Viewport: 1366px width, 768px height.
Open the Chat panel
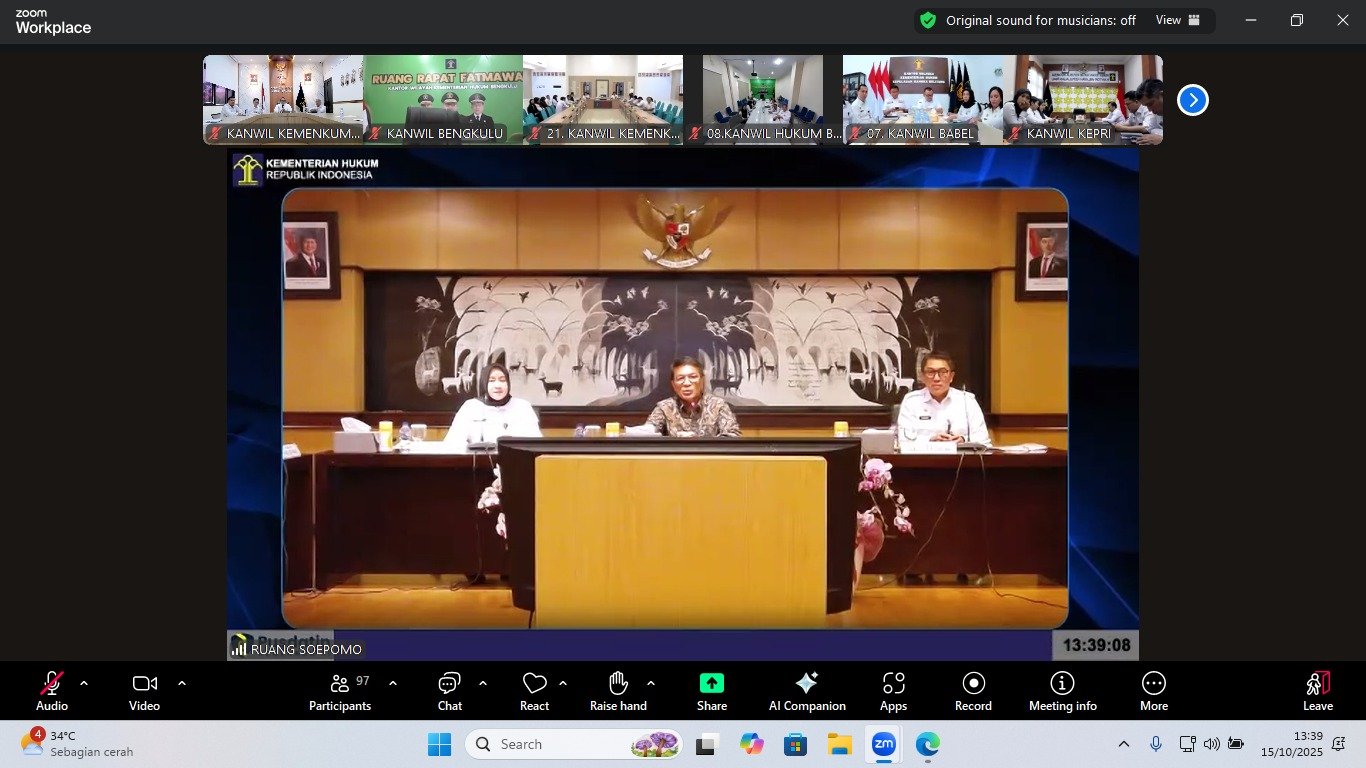coord(449,690)
